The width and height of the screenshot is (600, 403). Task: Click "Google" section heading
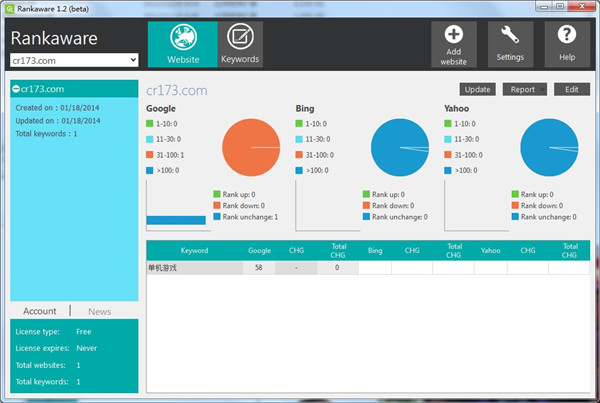click(x=161, y=109)
